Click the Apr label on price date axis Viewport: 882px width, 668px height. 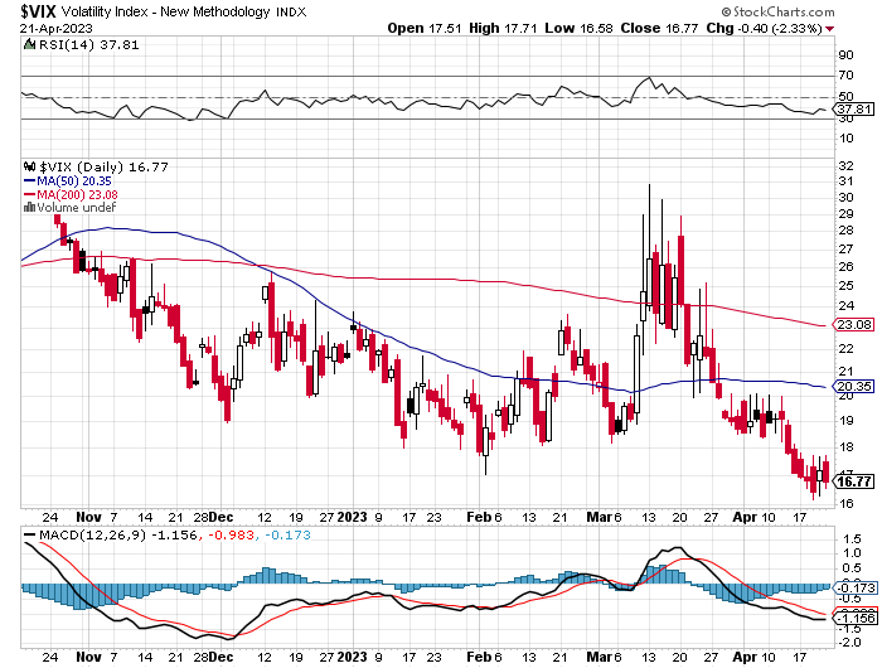pos(745,517)
